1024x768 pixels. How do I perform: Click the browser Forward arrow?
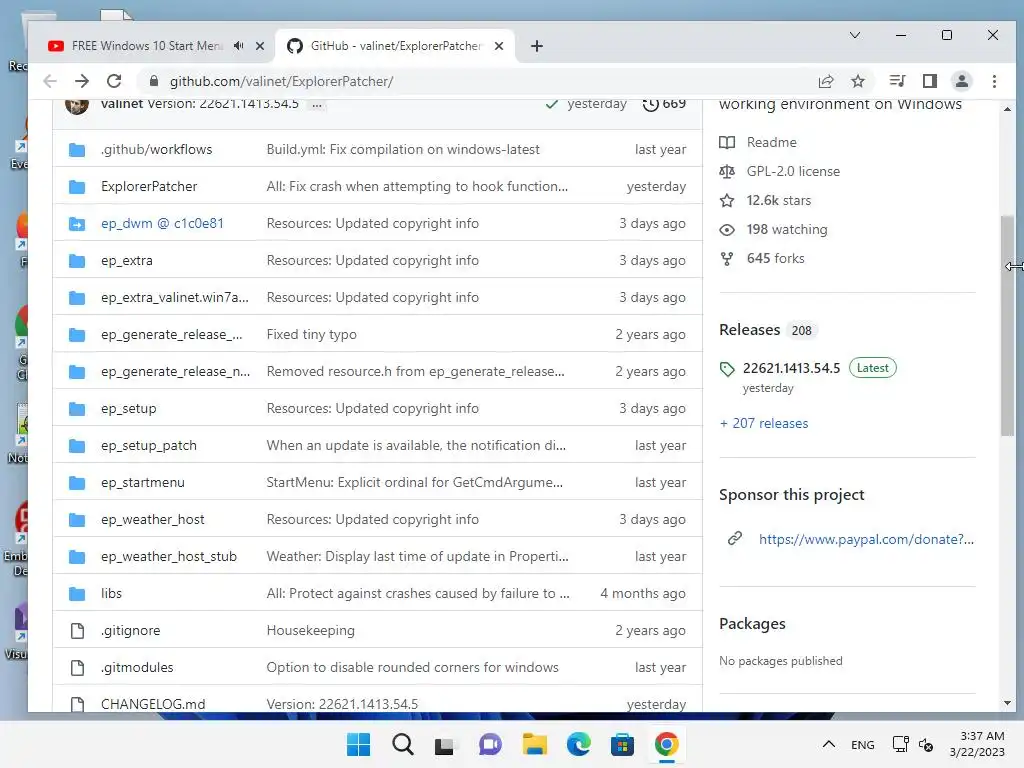(82, 81)
